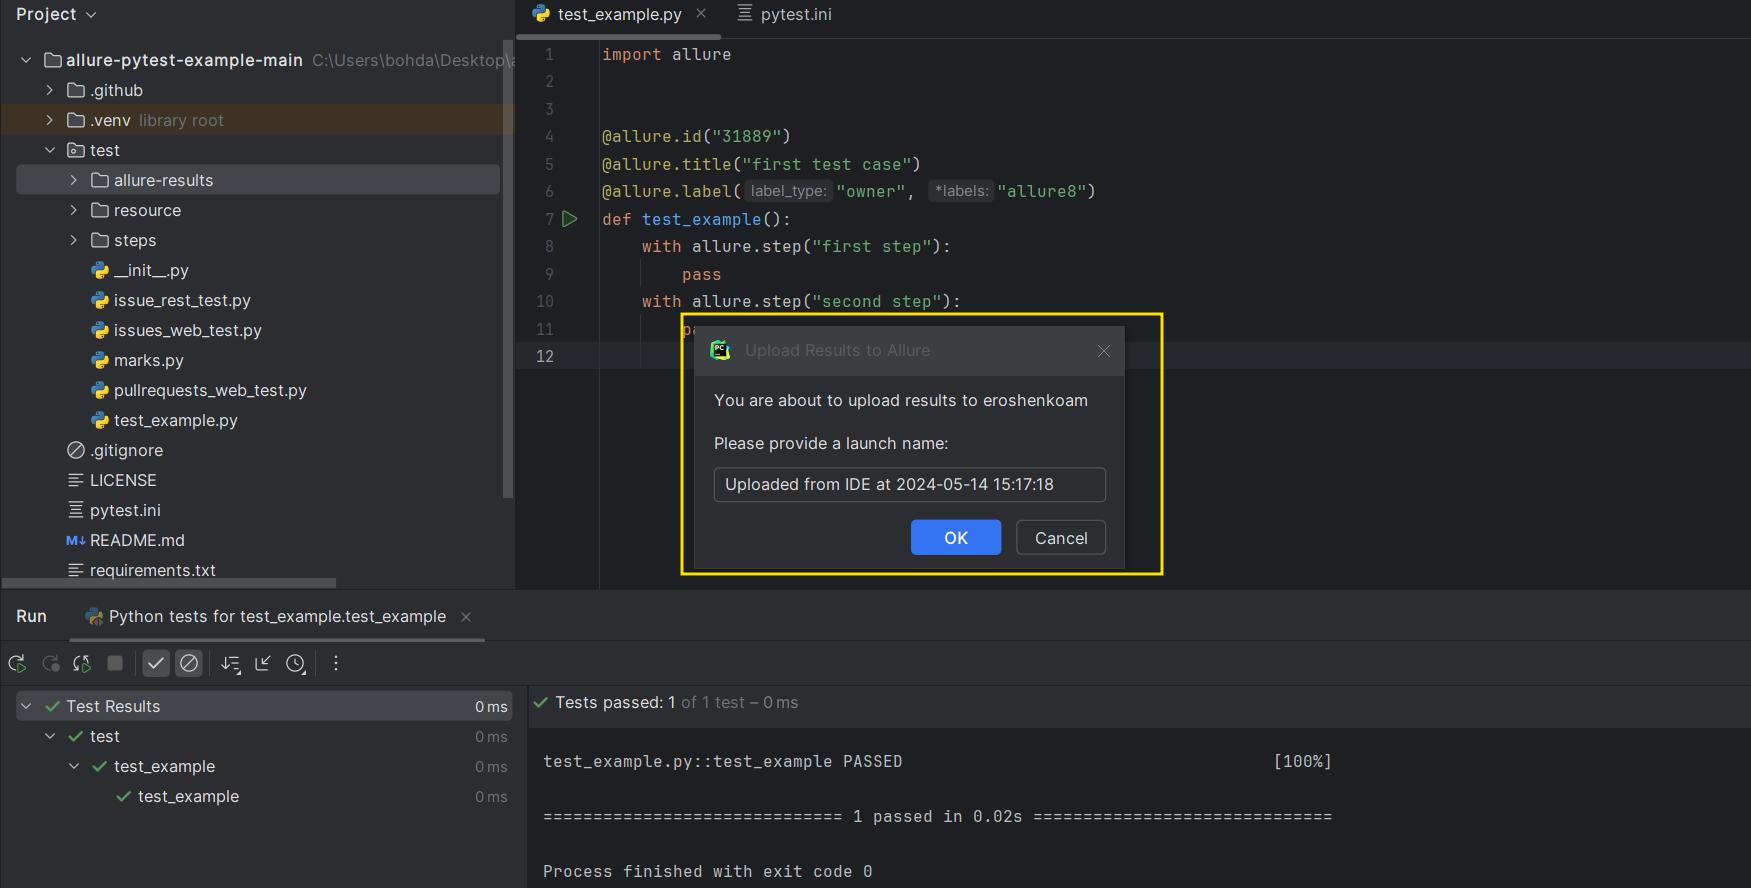
Task: Toggle auto-test rerun icon
Action: [82, 663]
